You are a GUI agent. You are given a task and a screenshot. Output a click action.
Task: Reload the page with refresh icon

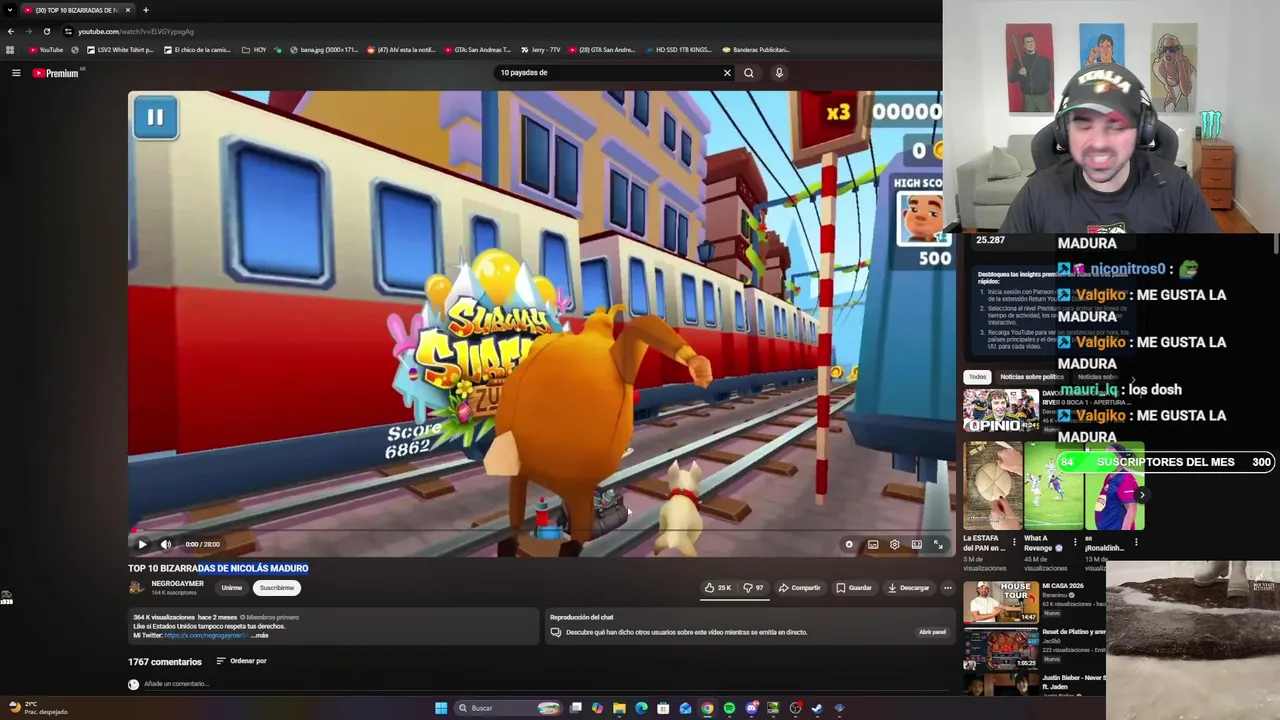coord(46,31)
